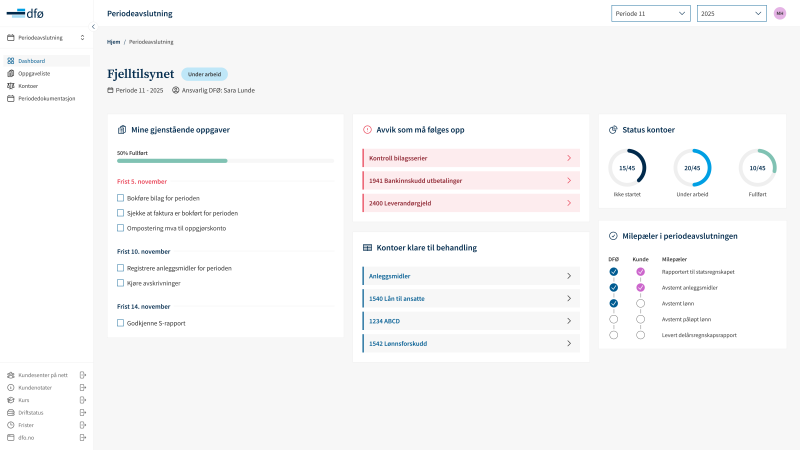The height and width of the screenshot is (450, 800).
Task: Click the pie chart icon beside Status kontoer
Action: point(613,130)
